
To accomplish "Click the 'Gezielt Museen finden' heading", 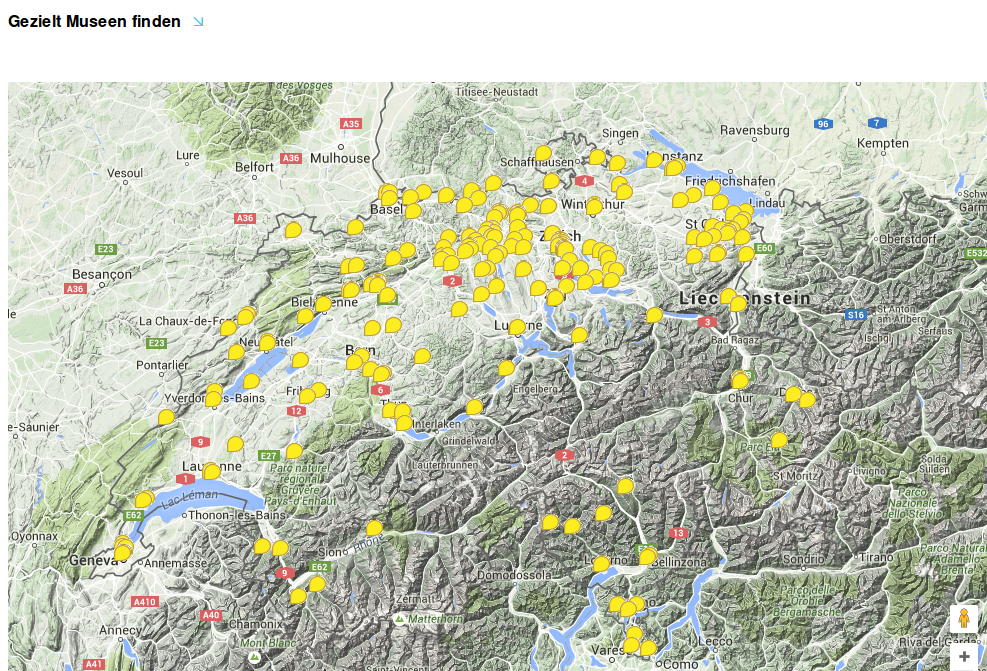I will [x=94, y=21].
